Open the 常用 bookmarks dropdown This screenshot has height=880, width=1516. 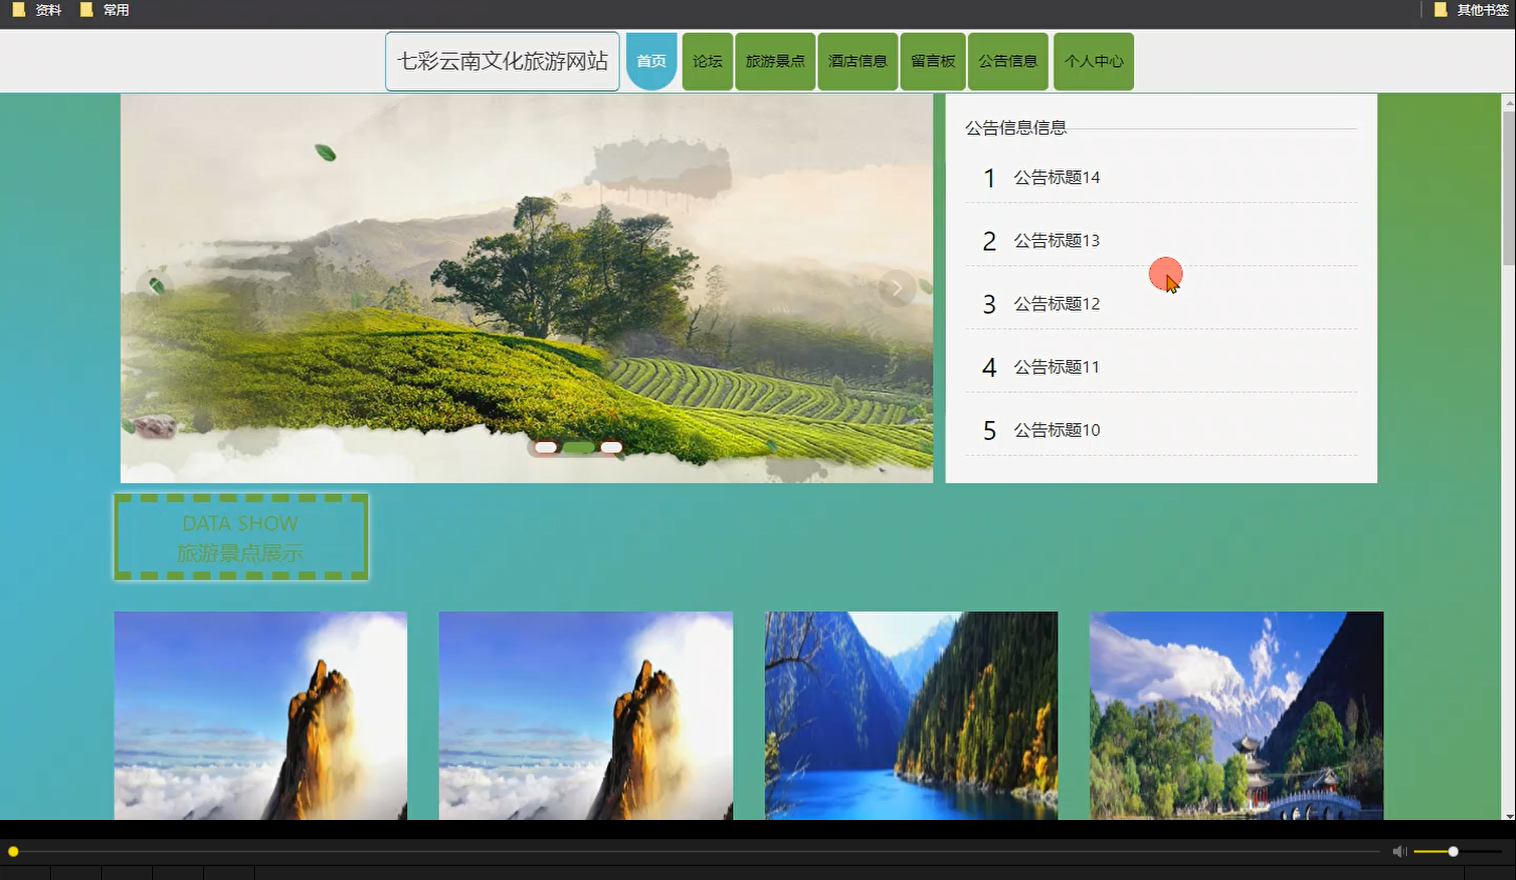tap(113, 10)
